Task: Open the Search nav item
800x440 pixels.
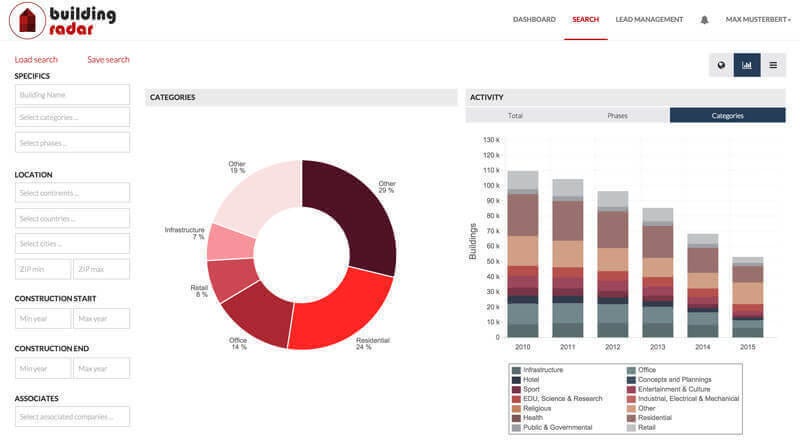Action: (585, 19)
